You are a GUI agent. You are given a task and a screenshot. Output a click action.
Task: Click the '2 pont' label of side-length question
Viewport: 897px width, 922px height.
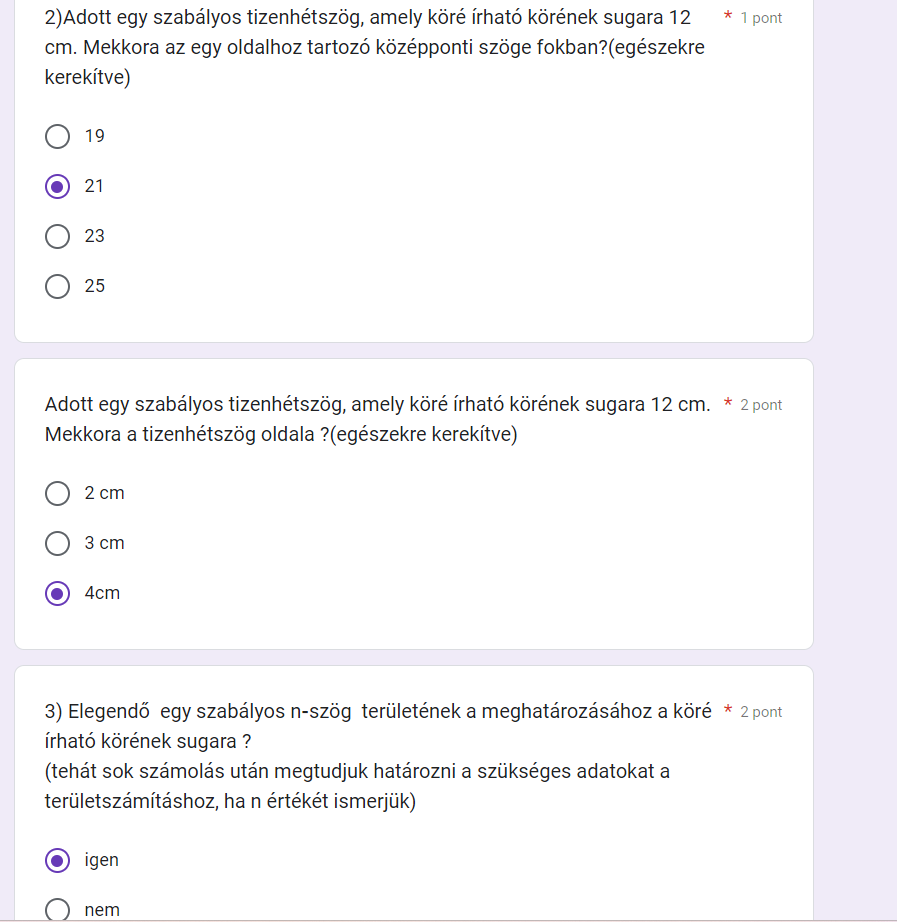pyautogui.click(x=761, y=405)
